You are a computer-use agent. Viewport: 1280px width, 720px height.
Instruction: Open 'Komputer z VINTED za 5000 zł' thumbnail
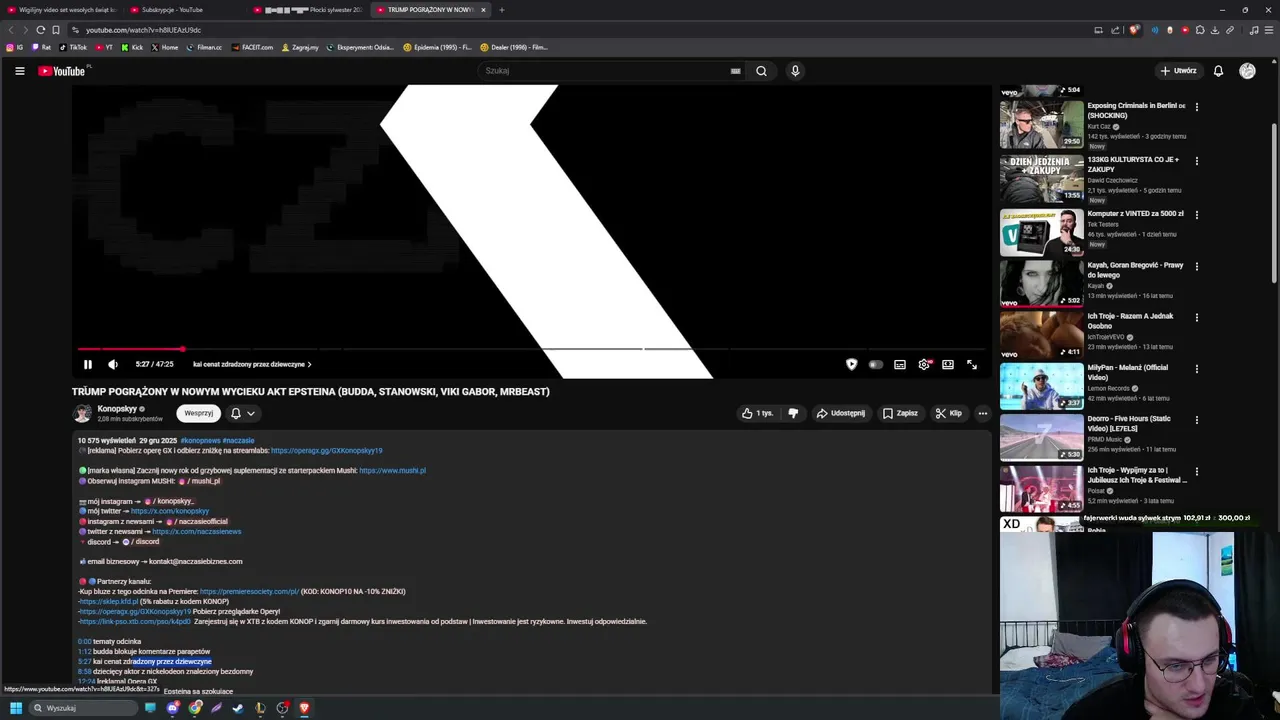pyautogui.click(x=1041, y=232)
